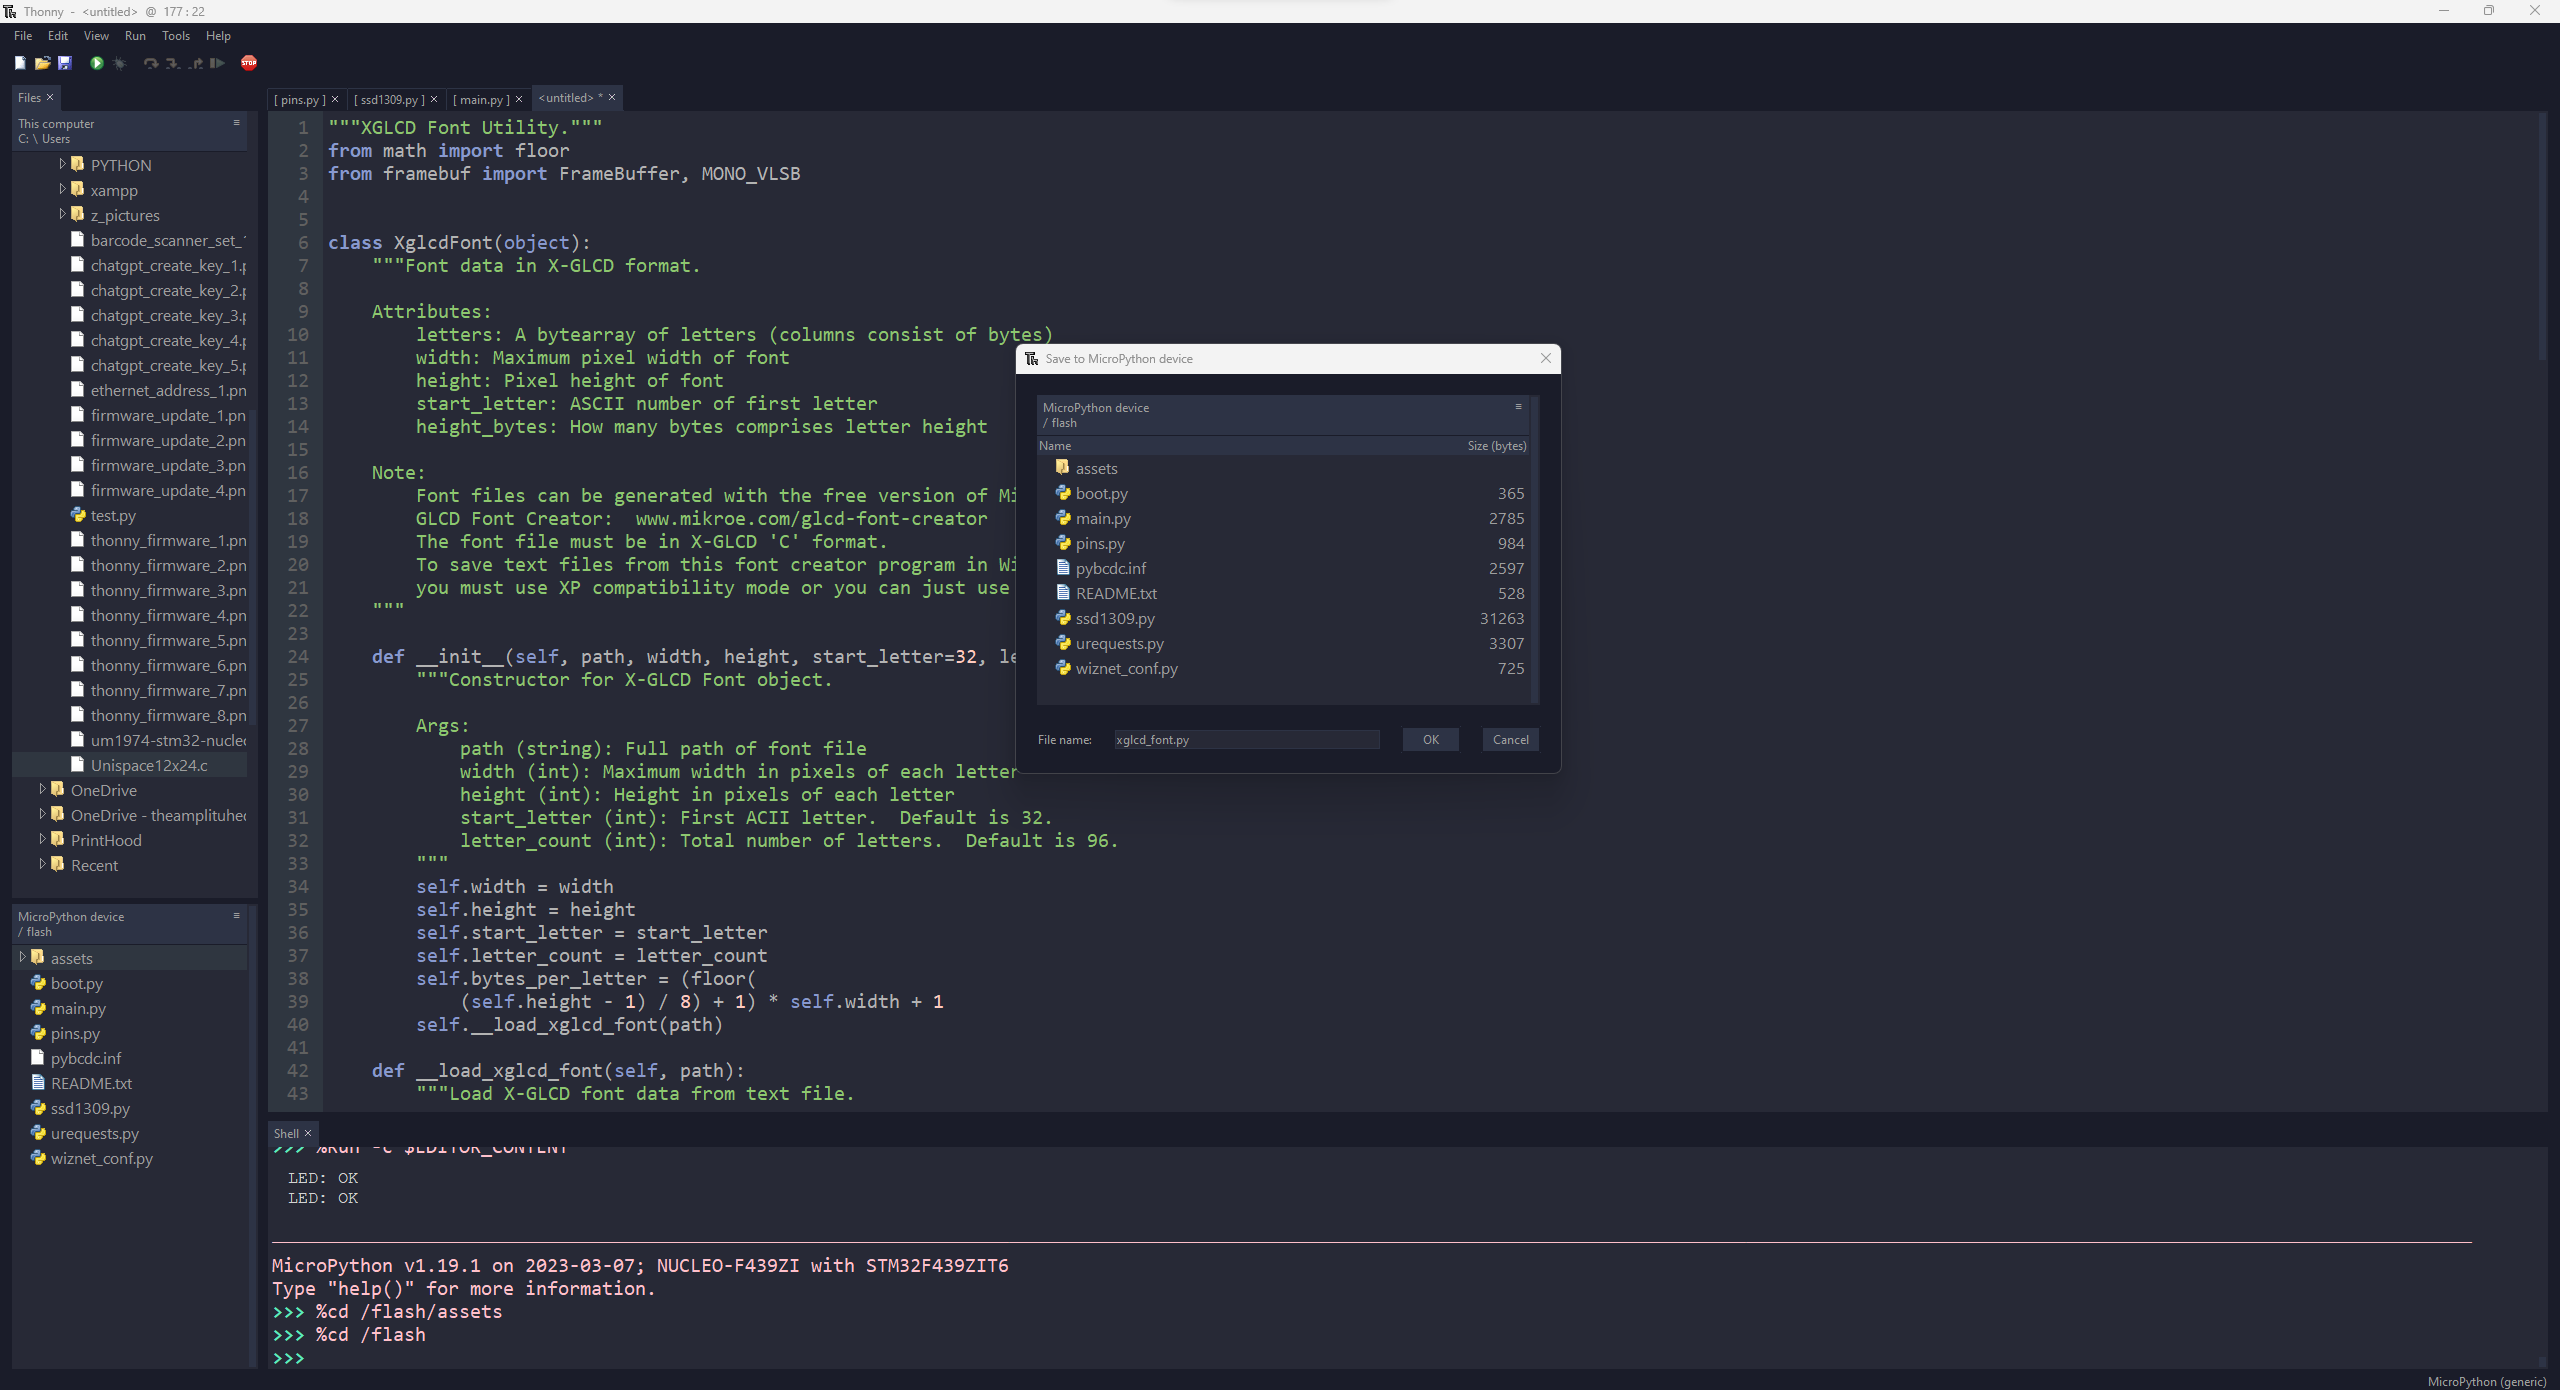Click the Step over arrow icon

coord(150,63)
